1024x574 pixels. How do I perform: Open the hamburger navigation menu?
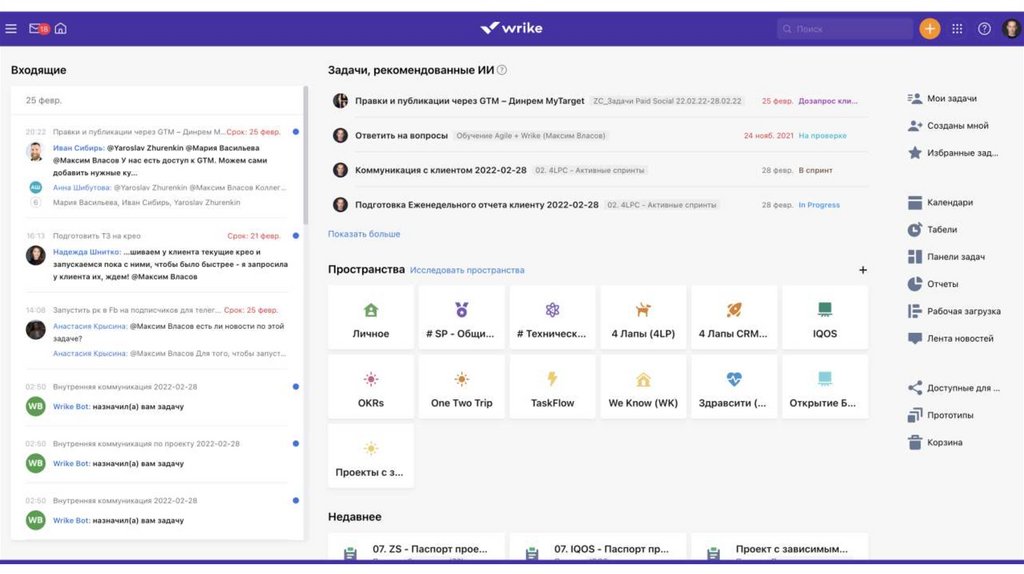coord(11,29)
